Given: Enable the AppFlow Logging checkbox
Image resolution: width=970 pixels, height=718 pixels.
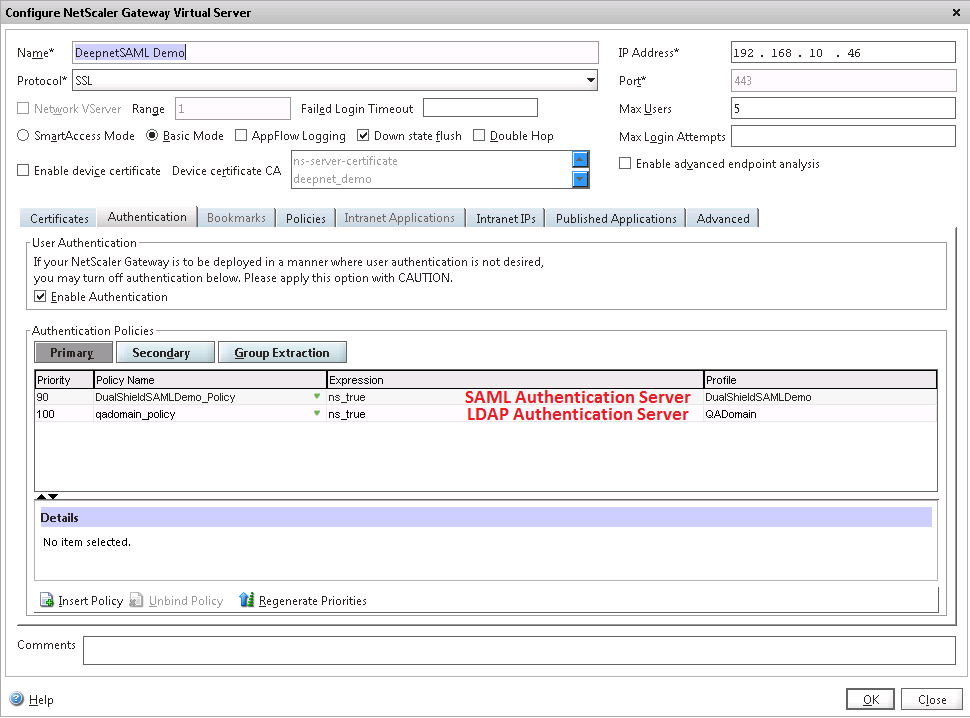Looking at the screenshot, I should [x=241, y=136].
